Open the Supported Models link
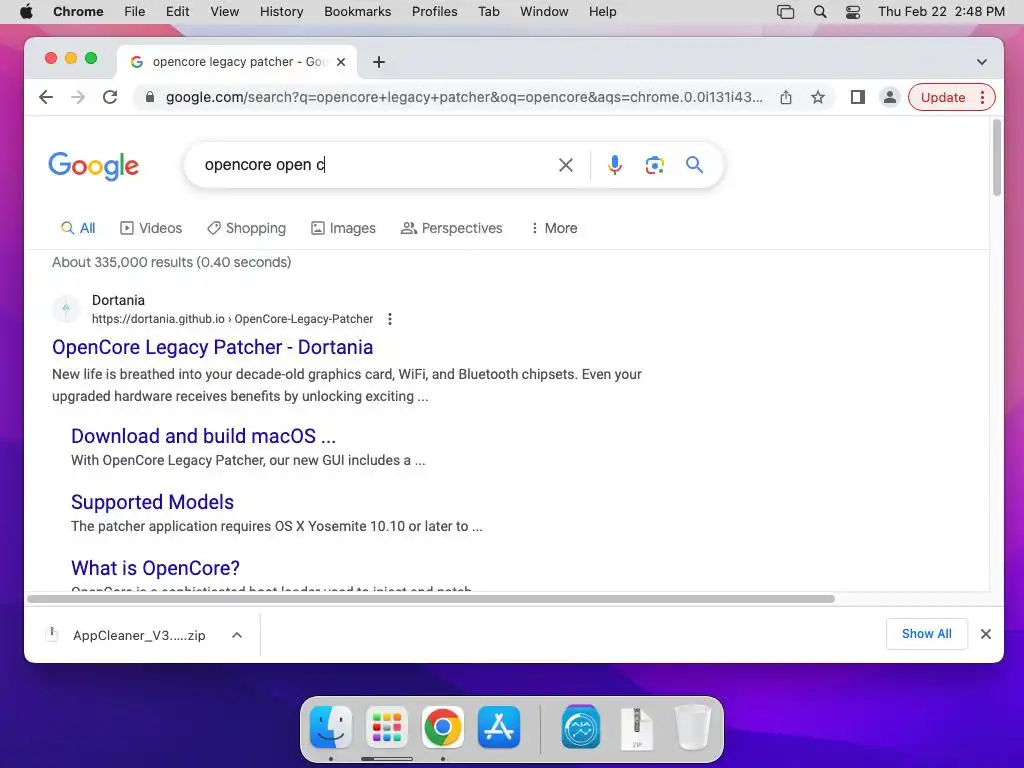 coord(152,502)
